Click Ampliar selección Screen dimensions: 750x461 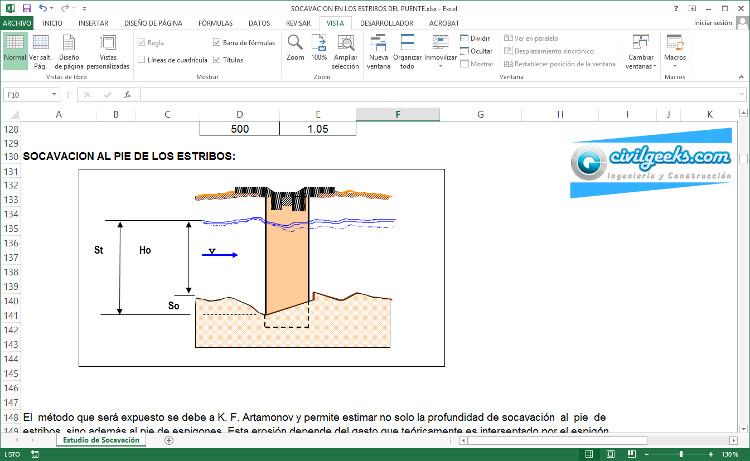(345, 50)
